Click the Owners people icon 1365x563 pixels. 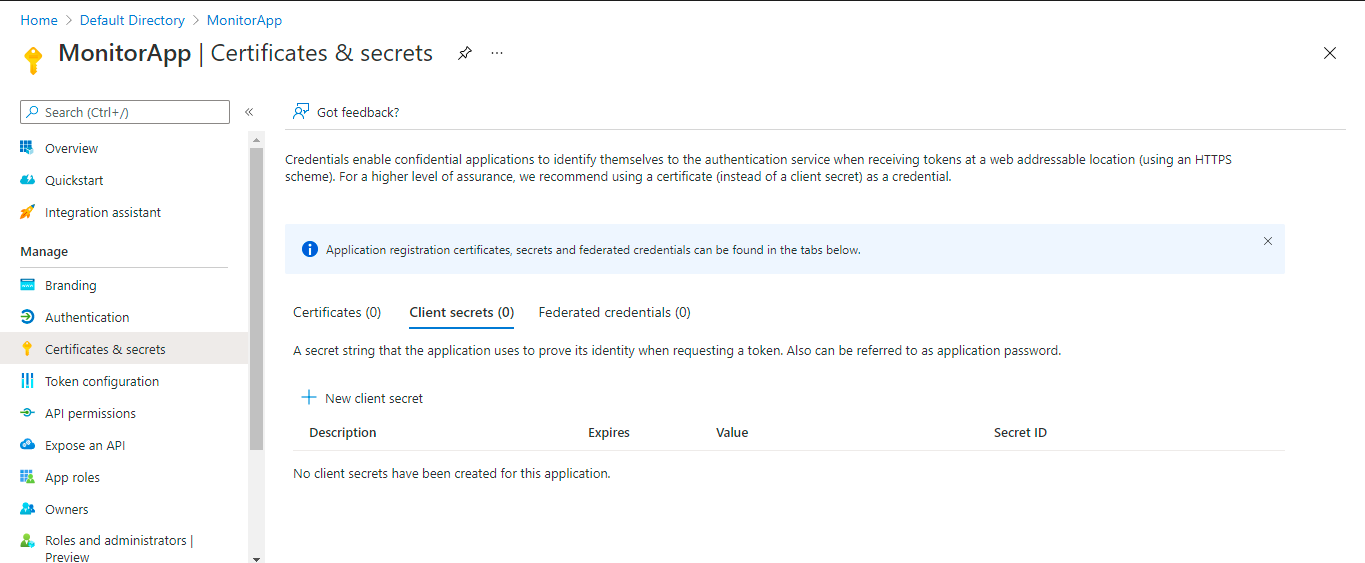(x=27, y=509)
